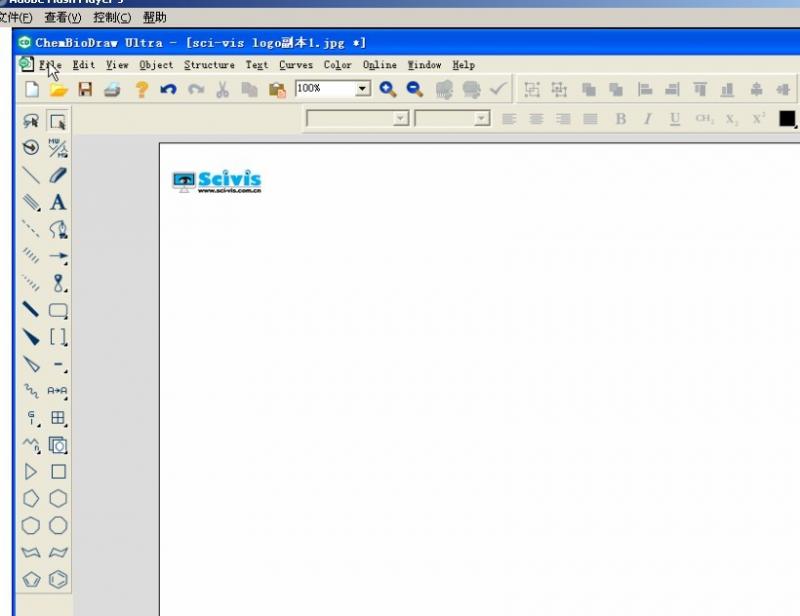This screenshot has width=800, height=616.
Task: Zoom out with magnifier minus
Action: tap(415, 89)
